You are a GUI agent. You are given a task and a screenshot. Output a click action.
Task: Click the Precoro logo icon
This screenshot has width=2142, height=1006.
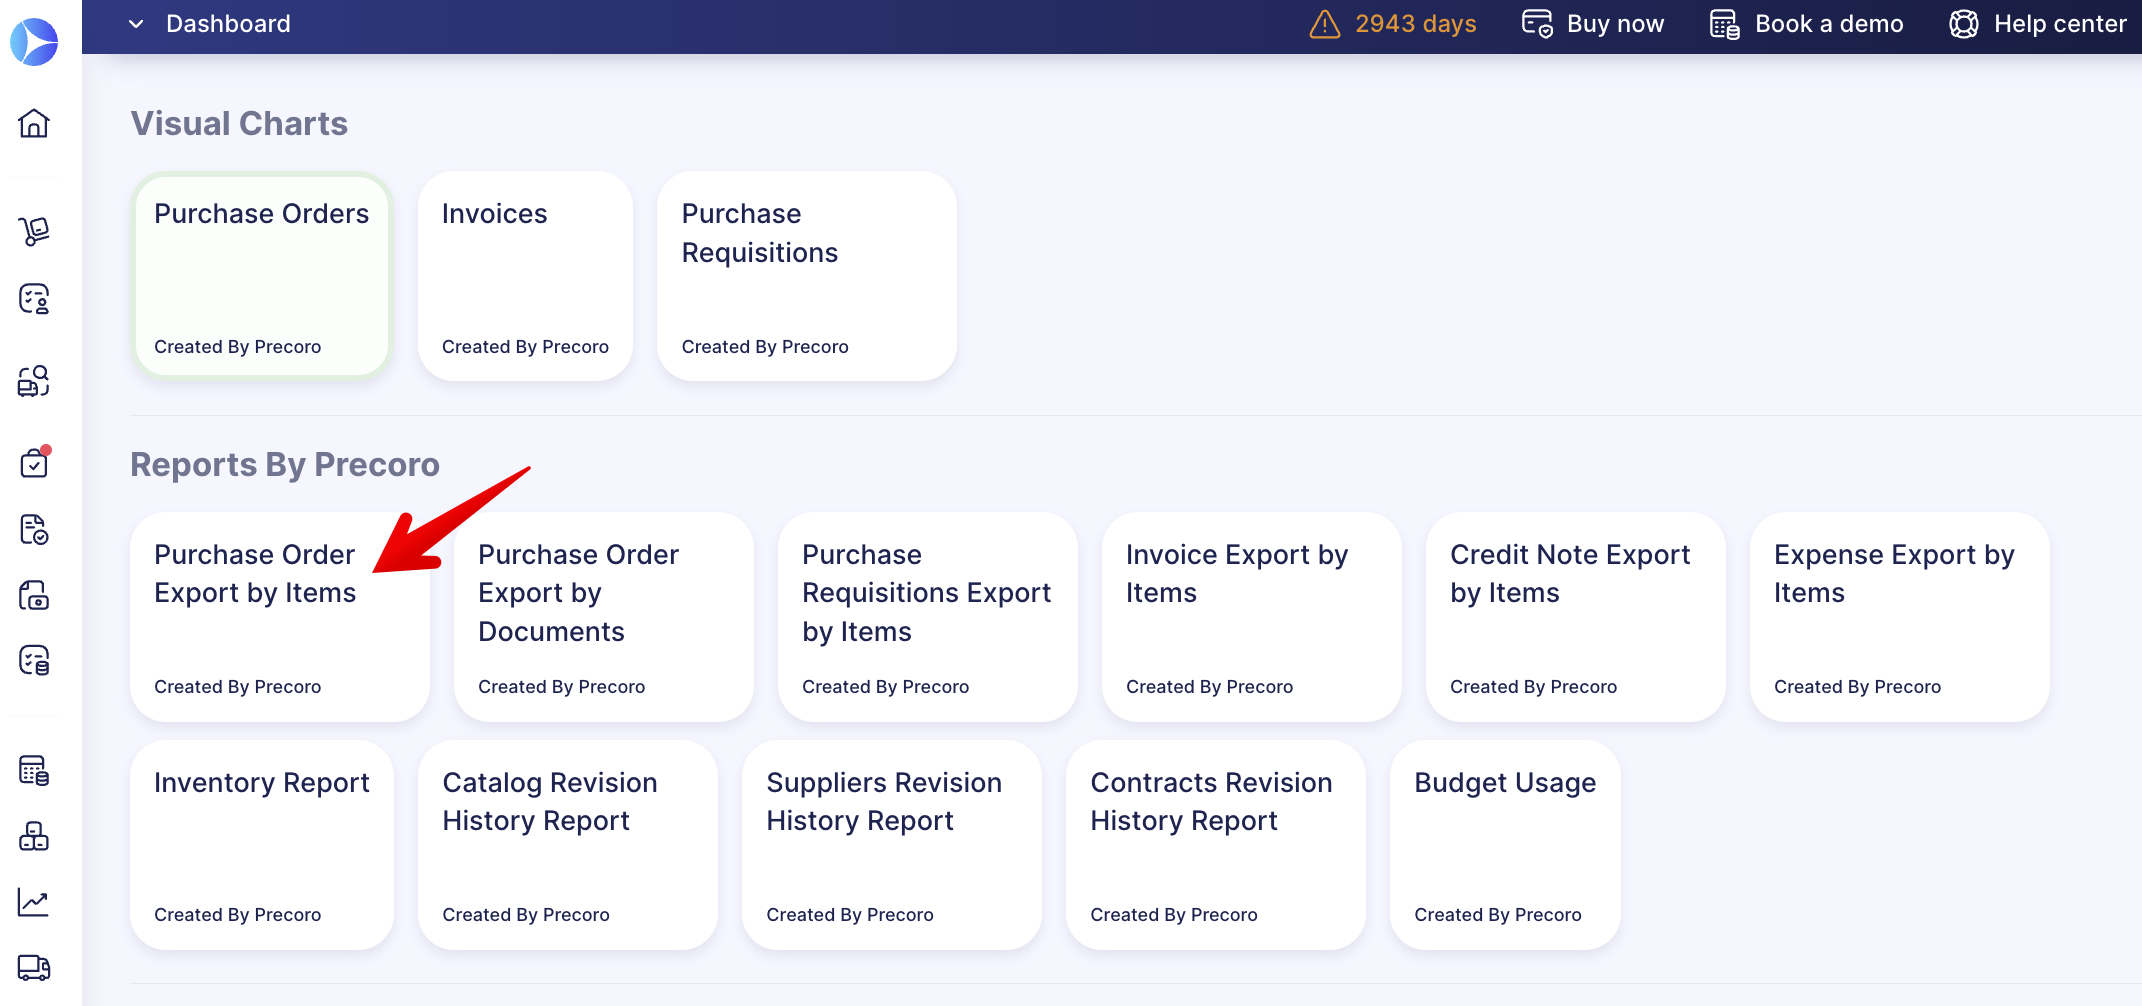pyautogui.click(x=34, y=42)
